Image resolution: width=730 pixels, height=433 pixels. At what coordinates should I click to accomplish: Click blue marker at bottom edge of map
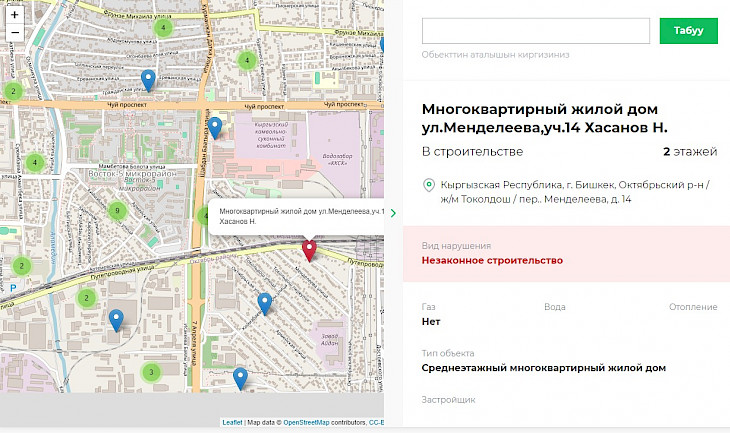[240, 377]
